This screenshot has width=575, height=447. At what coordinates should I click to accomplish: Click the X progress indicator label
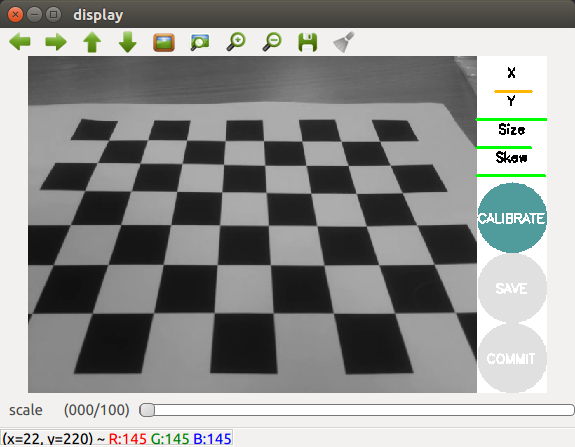pyautogui.click(x=511, y=73)
